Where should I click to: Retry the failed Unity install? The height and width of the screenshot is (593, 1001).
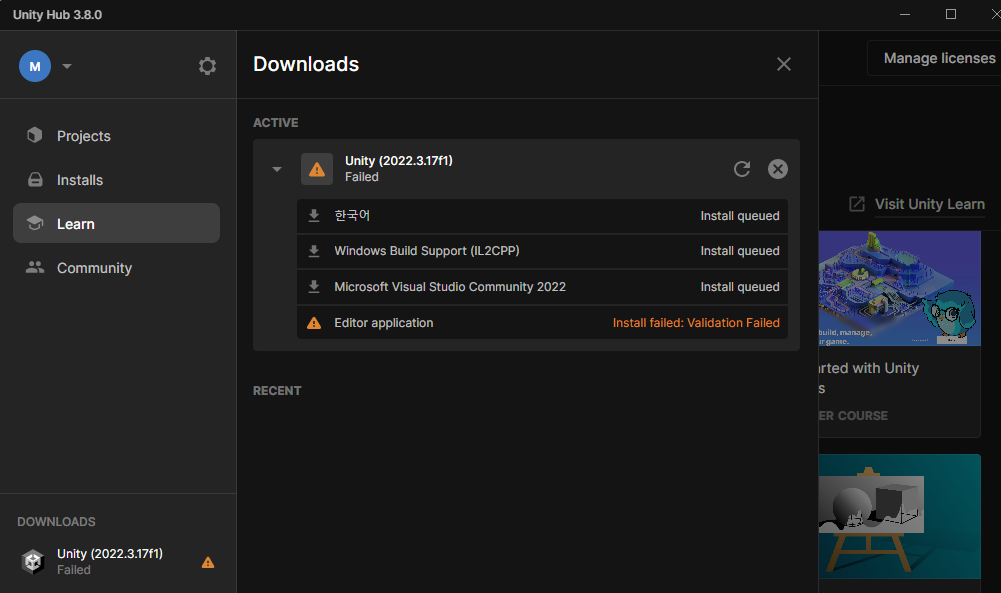click(x=742, y=169)
